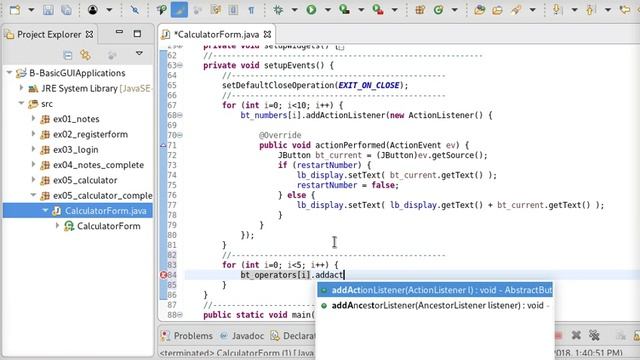
Task: Toggle Link with Editor in Project Explorer
Action: click(85, 55)
